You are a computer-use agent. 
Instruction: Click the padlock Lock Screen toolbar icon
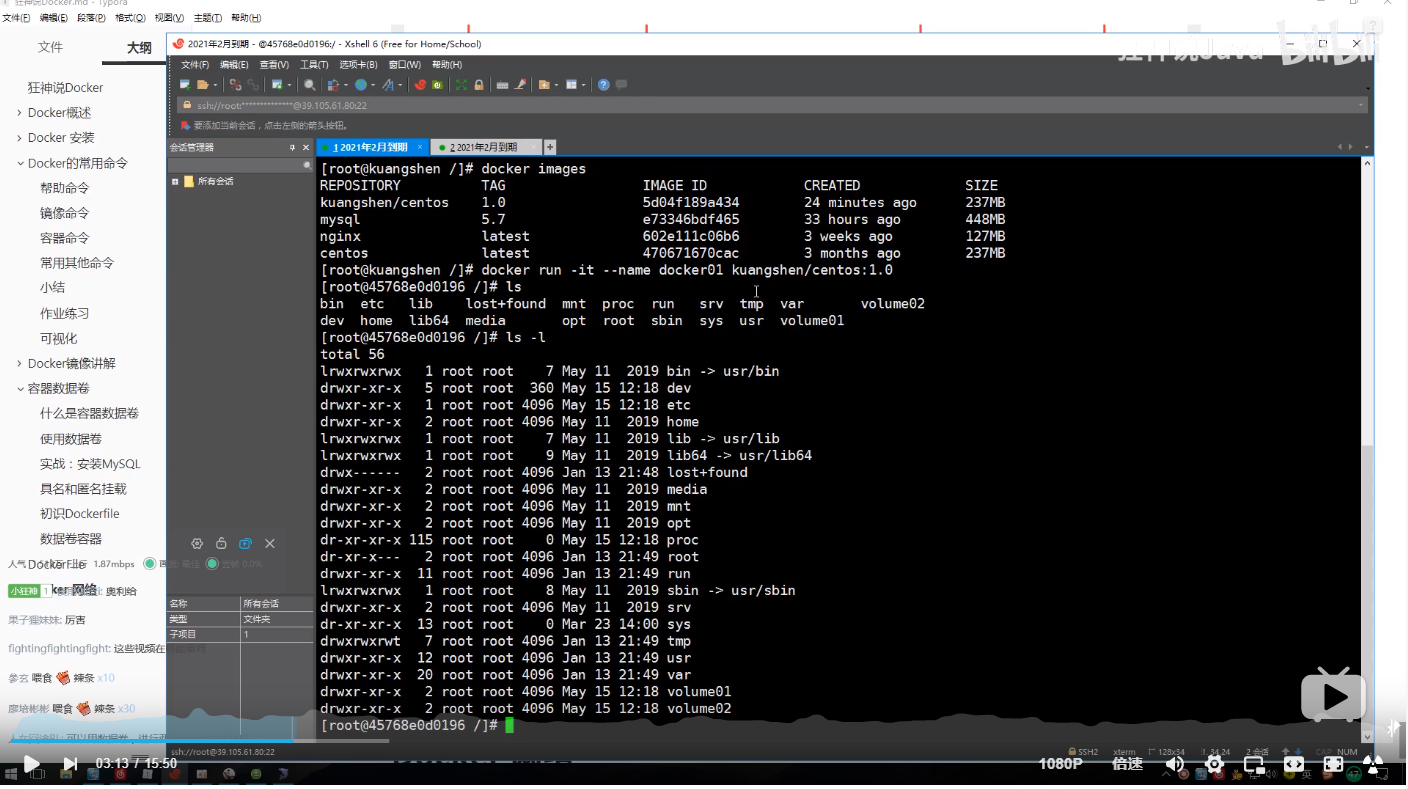tap(479, 85)
